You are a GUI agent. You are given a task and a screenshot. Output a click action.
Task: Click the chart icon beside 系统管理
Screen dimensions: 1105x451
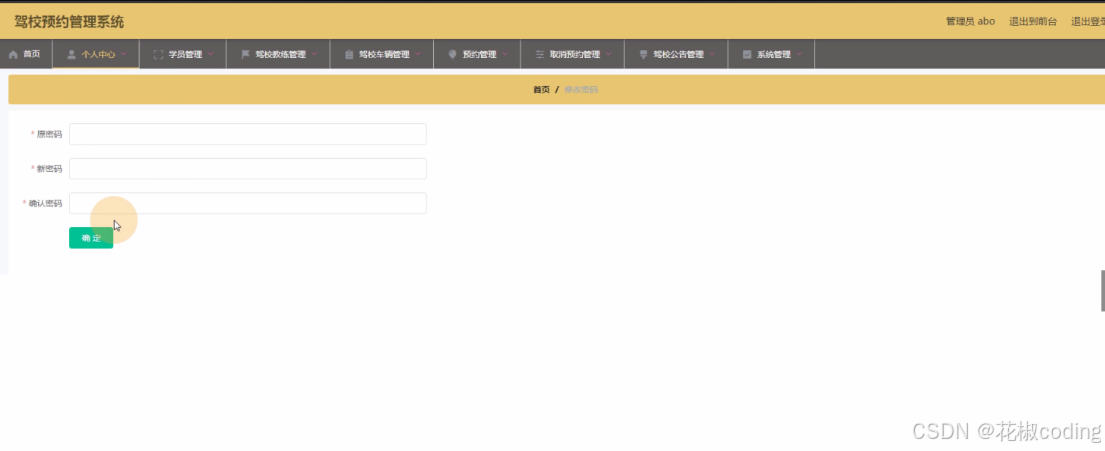click(x=747, y=54)
